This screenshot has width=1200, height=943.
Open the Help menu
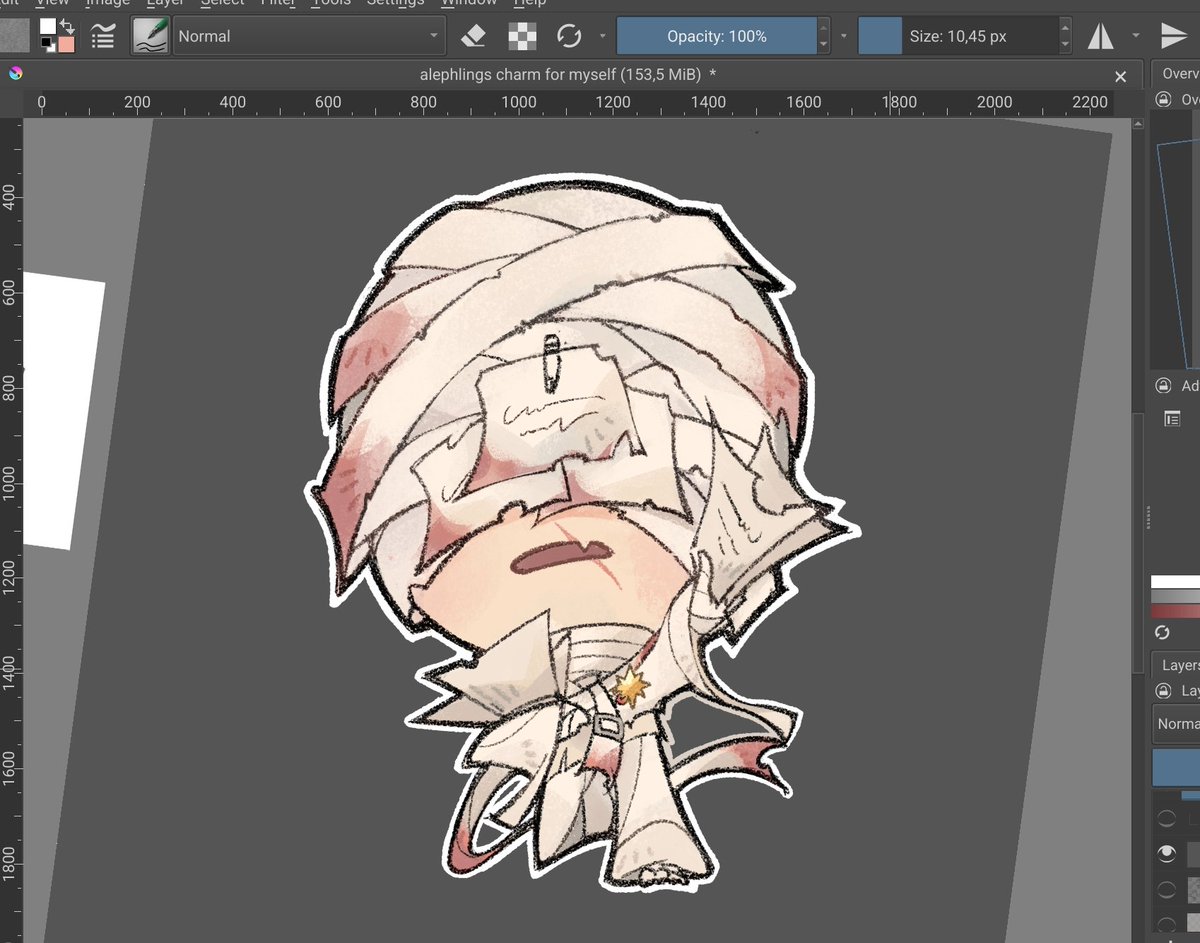click(530, 3)
